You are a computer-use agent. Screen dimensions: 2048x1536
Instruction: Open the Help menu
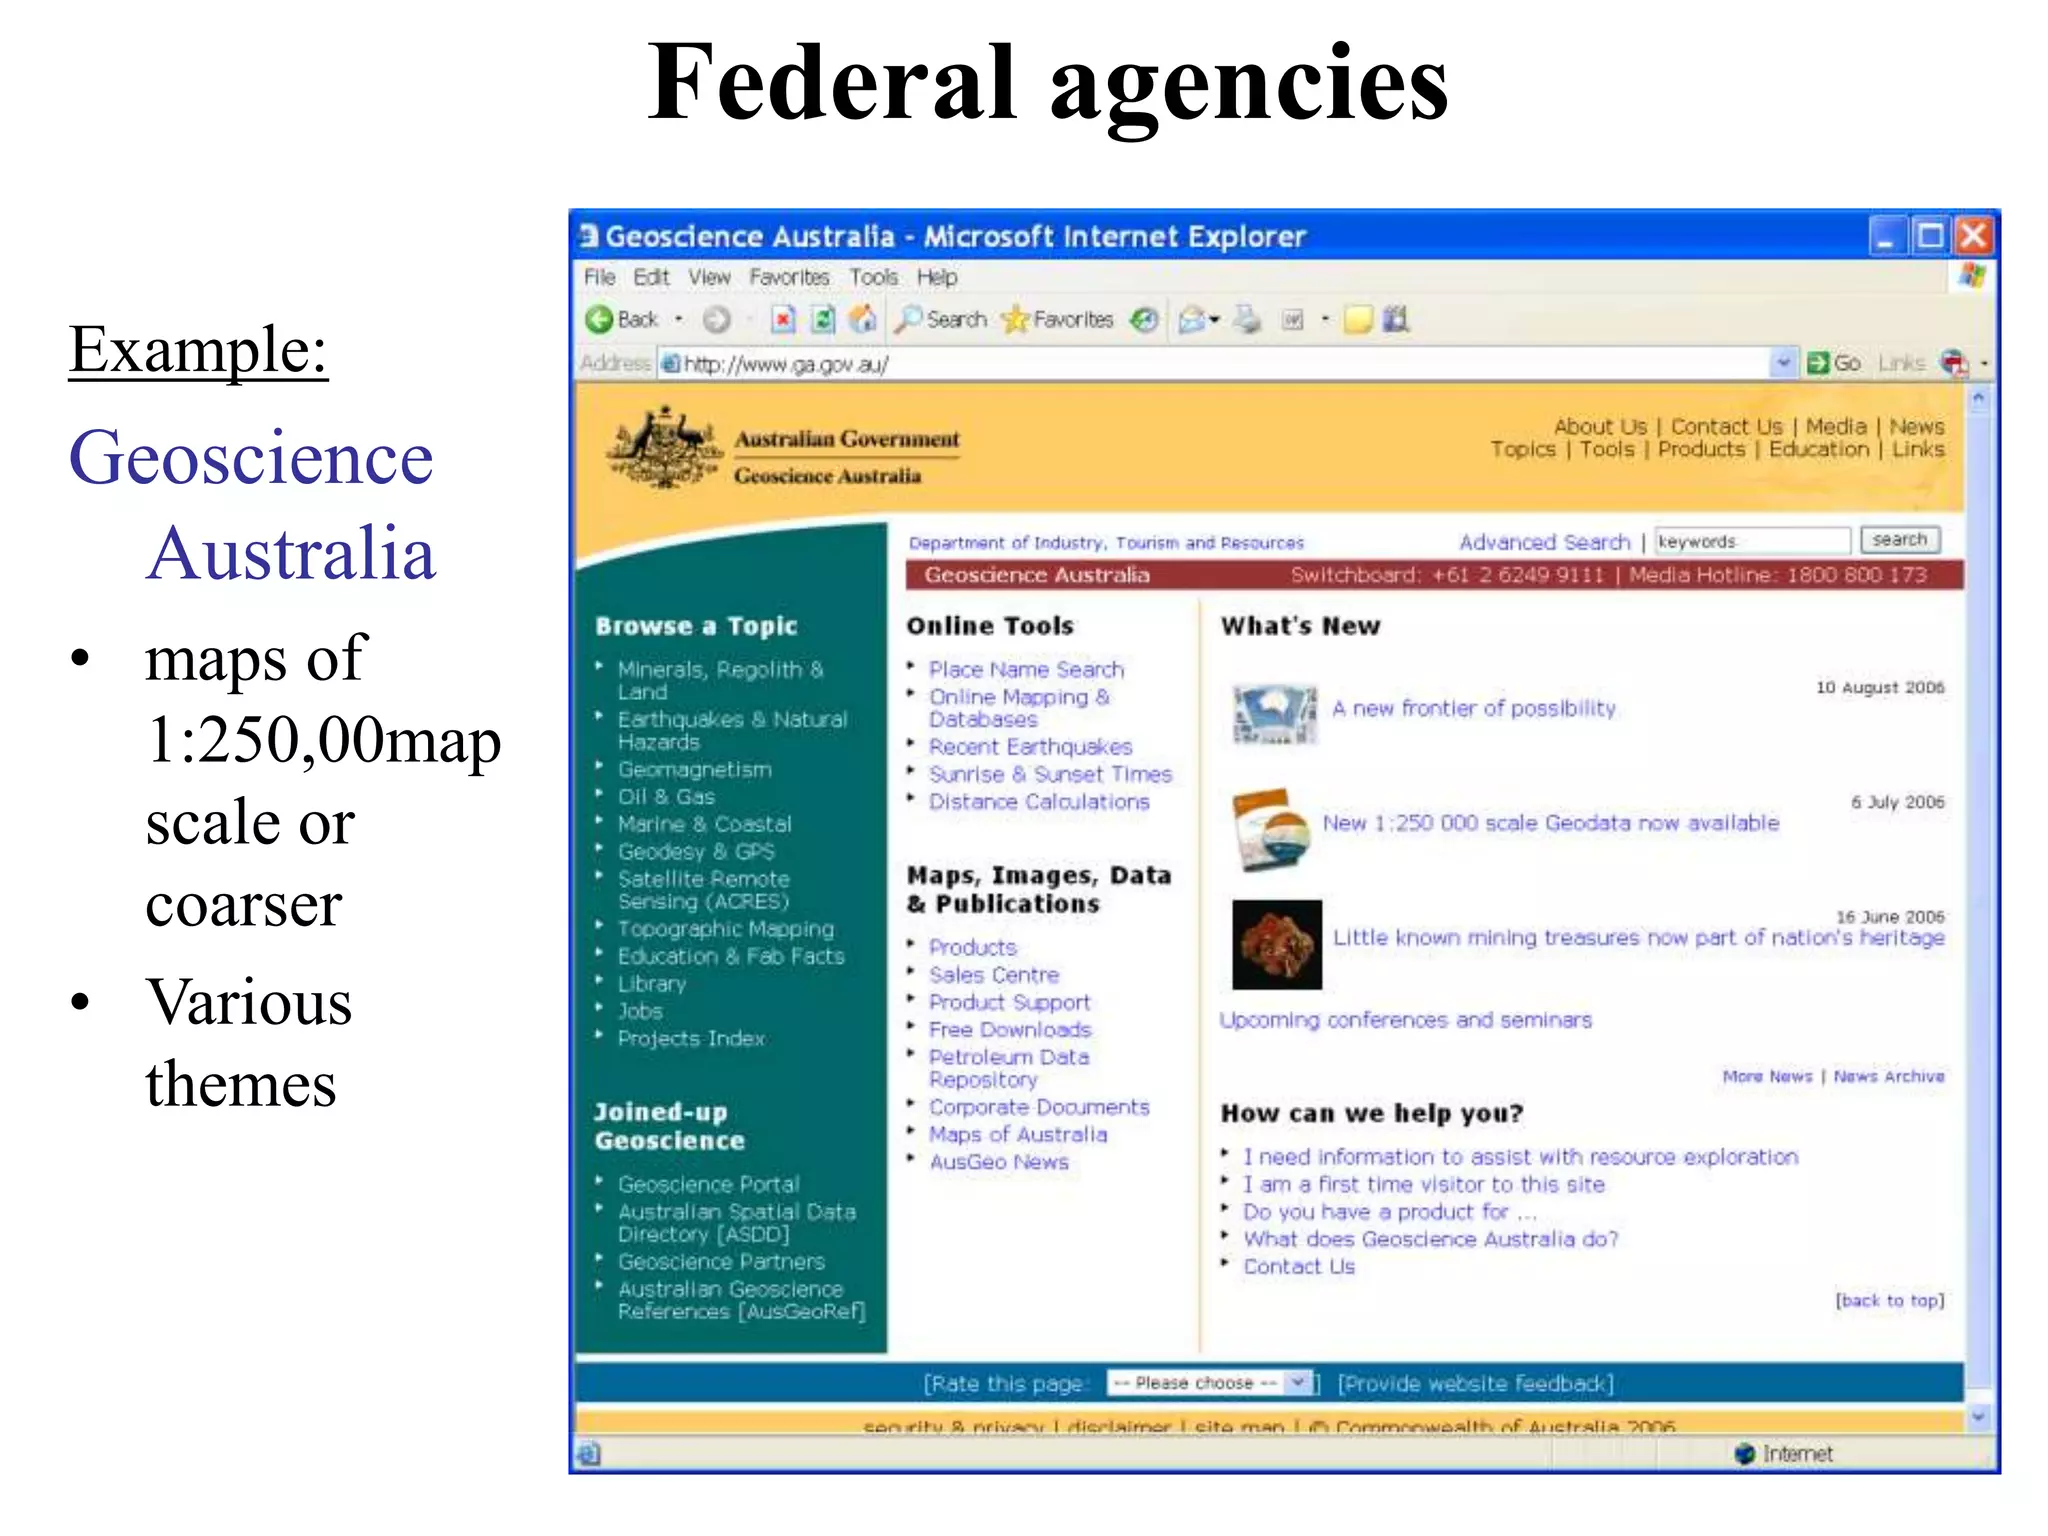click(x=937, y=277)
